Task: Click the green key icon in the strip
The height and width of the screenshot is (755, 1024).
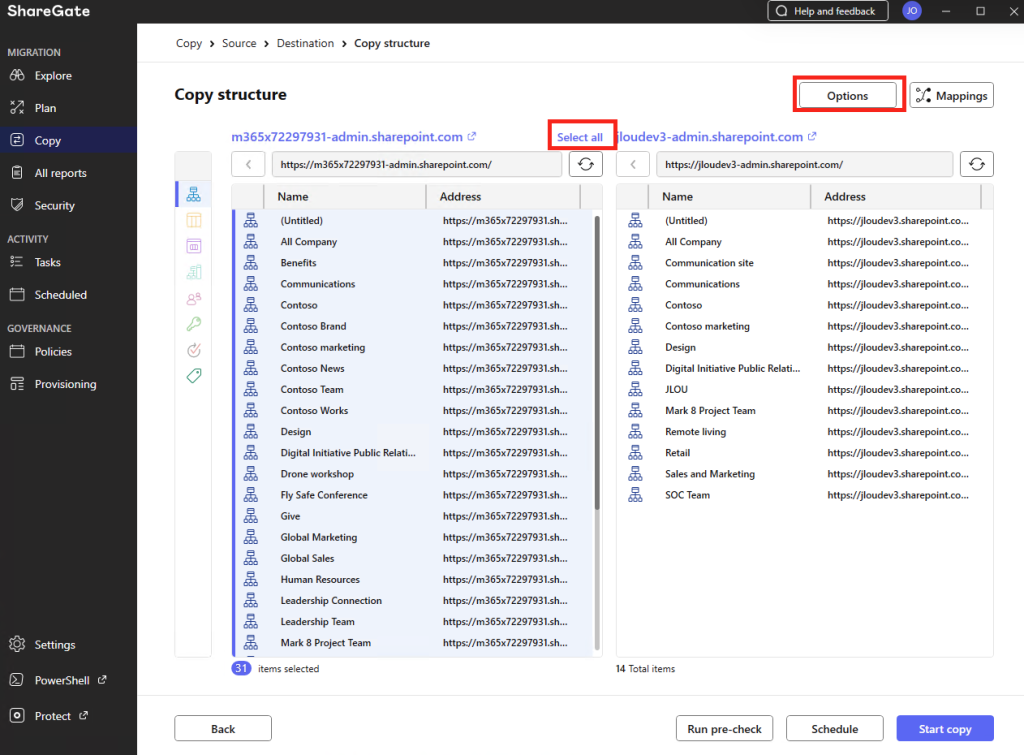Action: click(193, 324)
